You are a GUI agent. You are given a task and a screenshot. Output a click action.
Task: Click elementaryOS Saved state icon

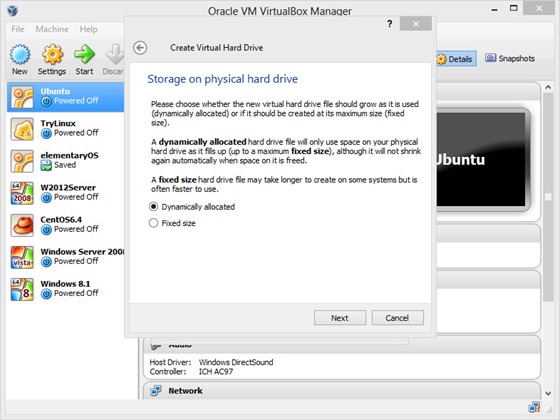46,165
